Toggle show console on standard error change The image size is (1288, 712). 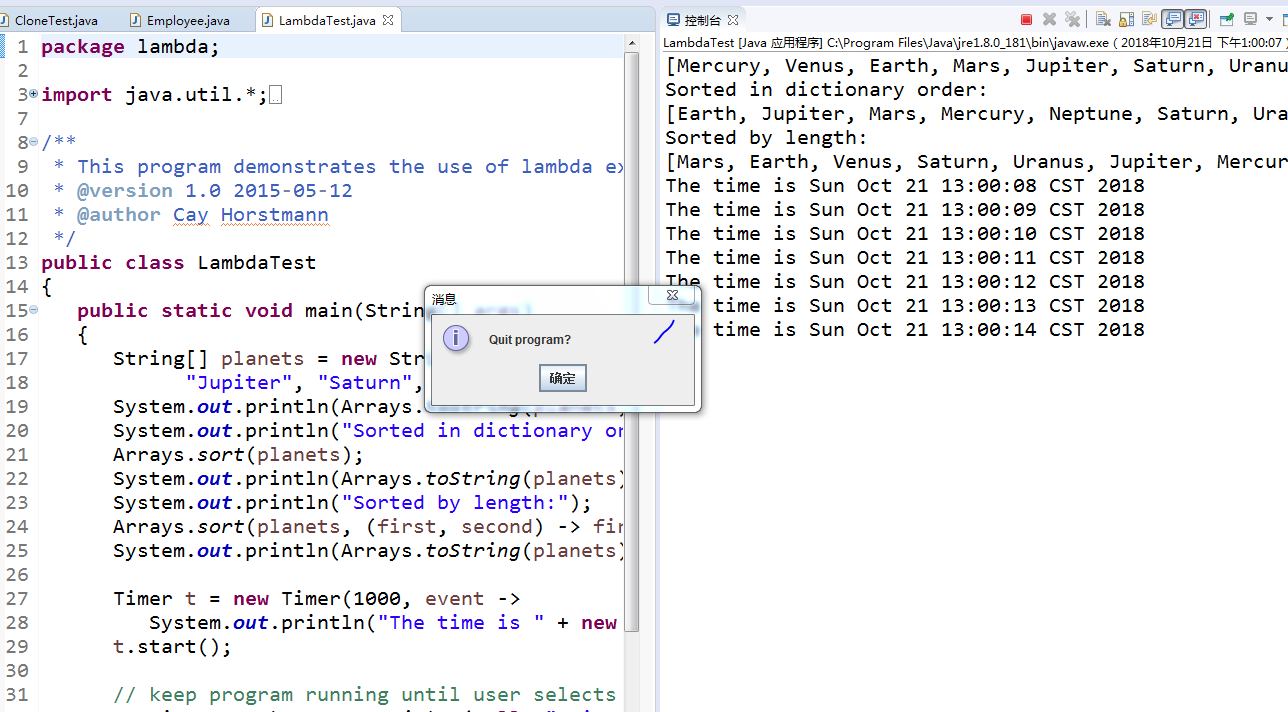click(1195, 19)
